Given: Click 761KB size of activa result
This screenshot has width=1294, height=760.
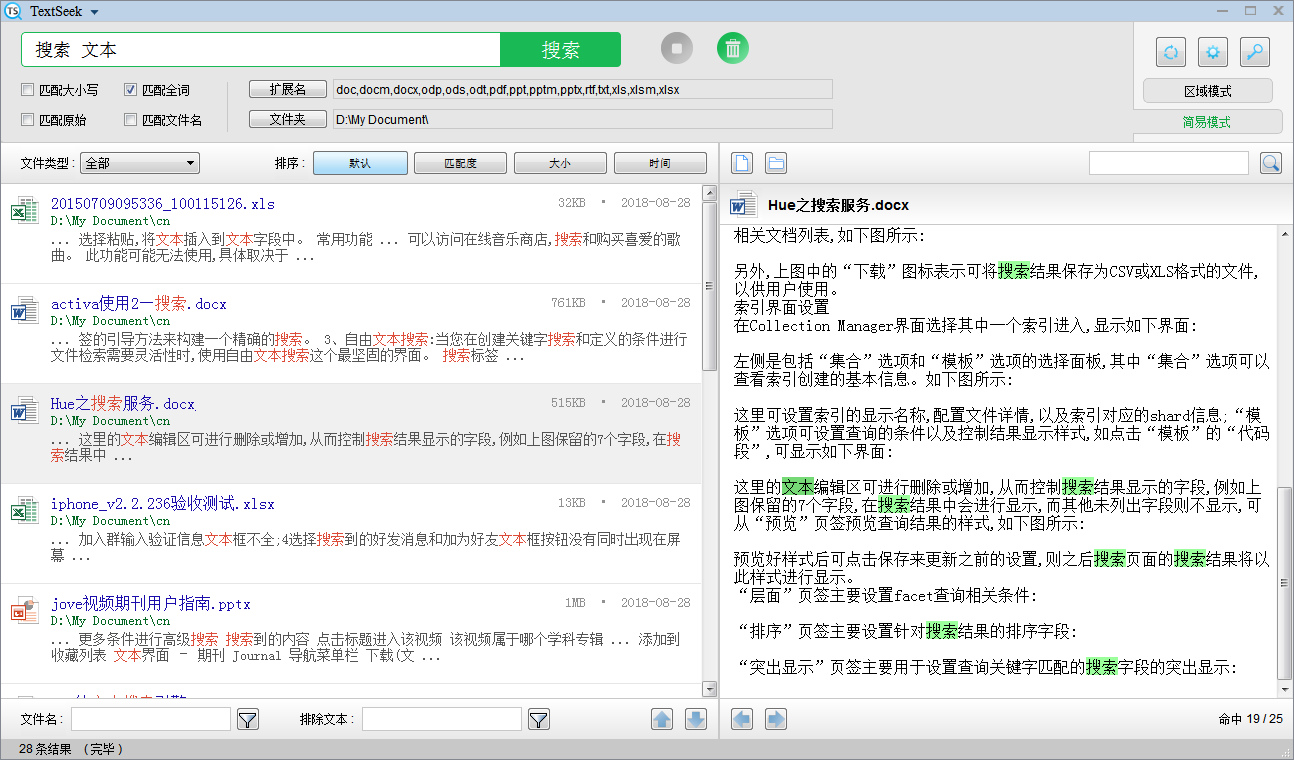Looking at the screenshot, I should tap(568, 303).
